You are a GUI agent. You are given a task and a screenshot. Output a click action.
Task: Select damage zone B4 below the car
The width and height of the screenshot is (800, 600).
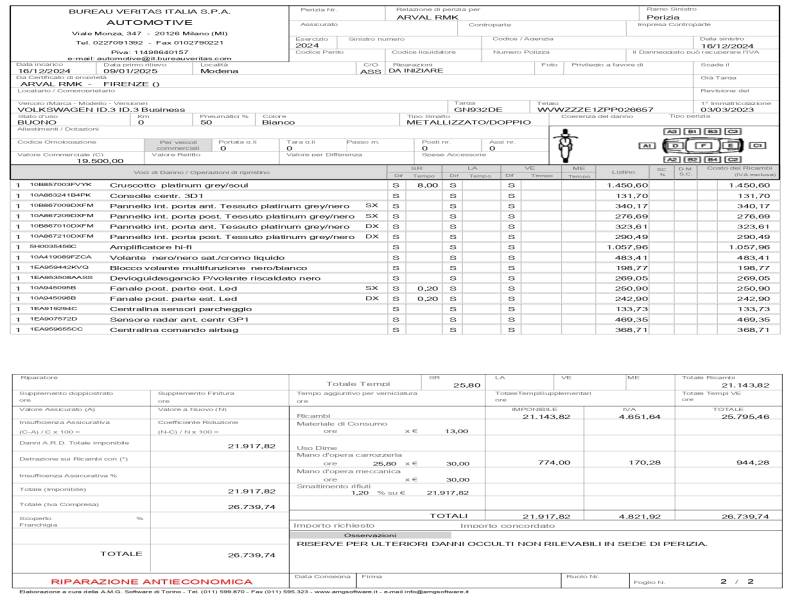pyautogui.click(x=712, y=160)
